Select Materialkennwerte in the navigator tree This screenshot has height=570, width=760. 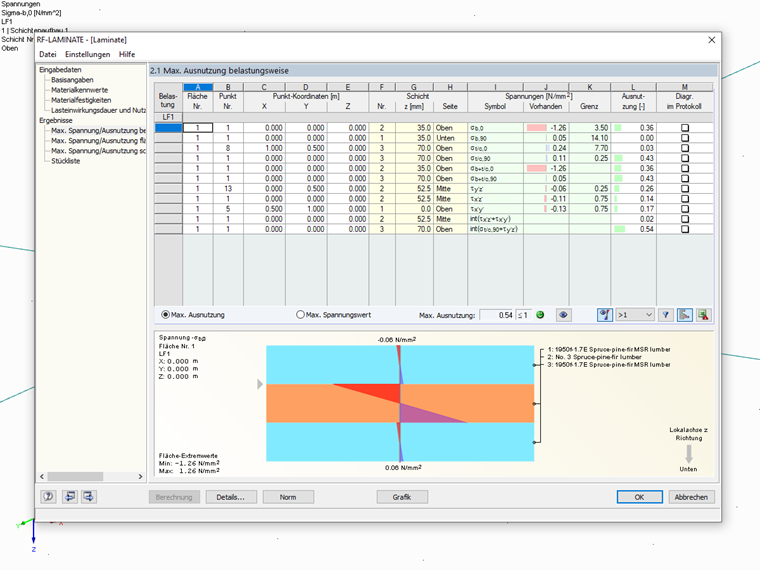pyautogui.click(x=81, y=89)
